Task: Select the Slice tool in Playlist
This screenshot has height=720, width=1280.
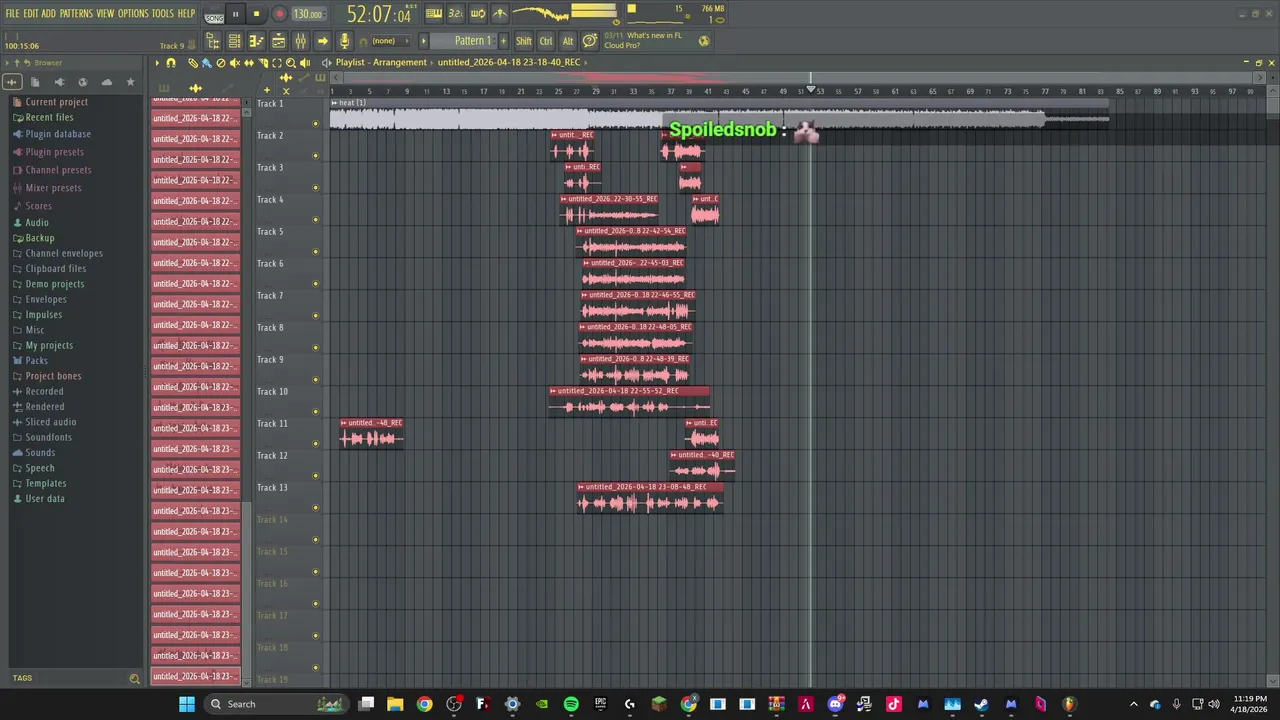Action: tap(263, 63)
